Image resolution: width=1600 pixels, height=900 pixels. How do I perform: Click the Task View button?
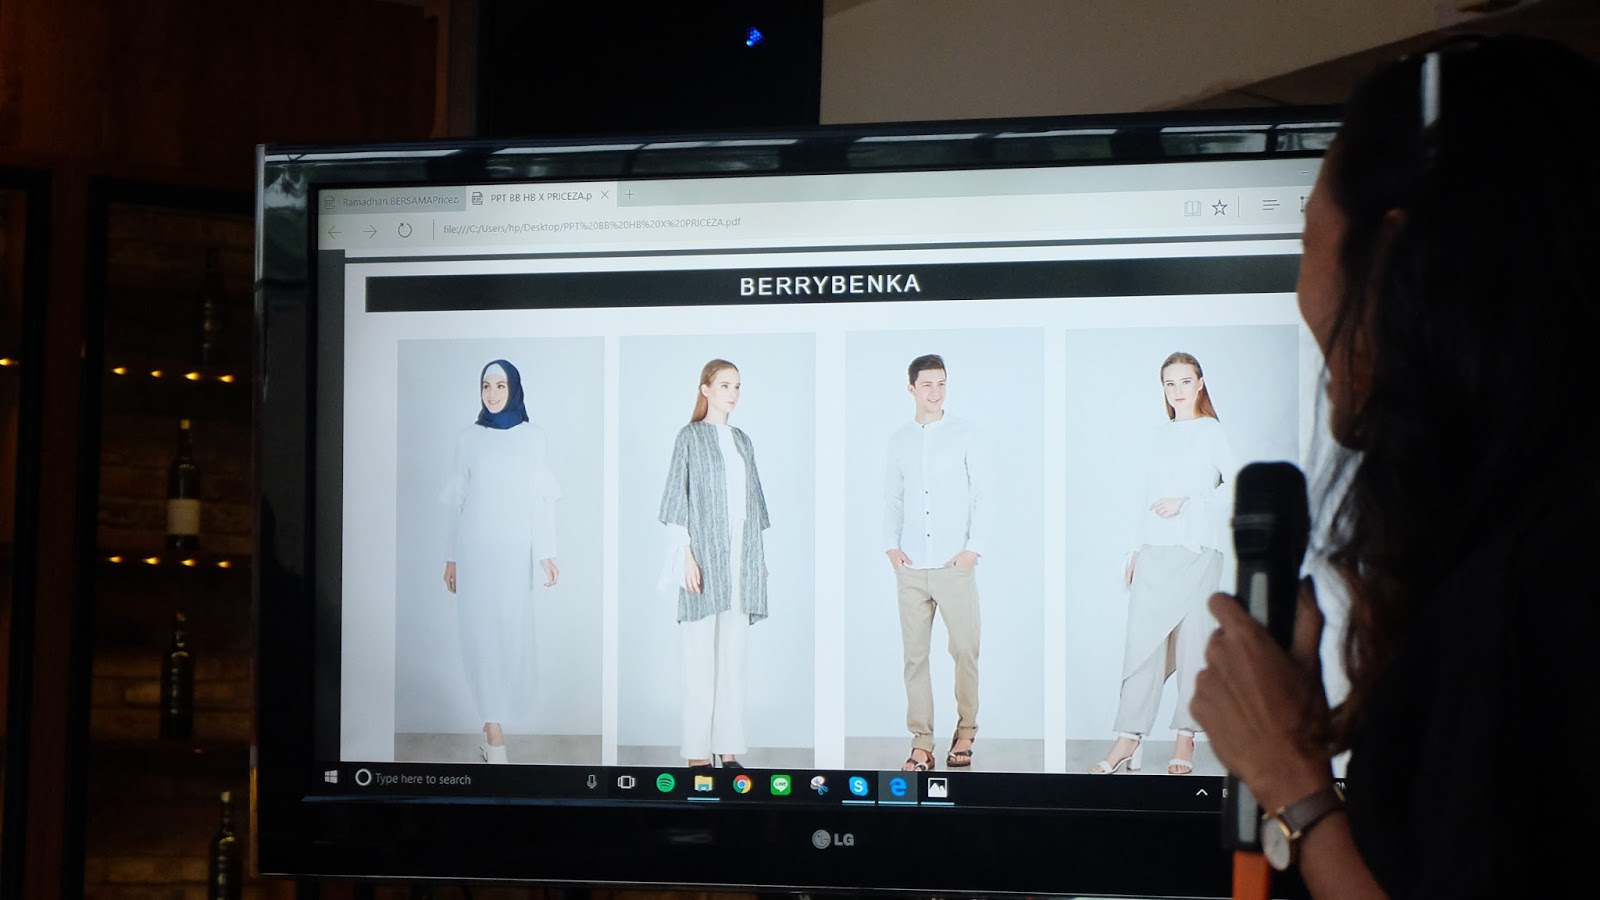[626, 782]
